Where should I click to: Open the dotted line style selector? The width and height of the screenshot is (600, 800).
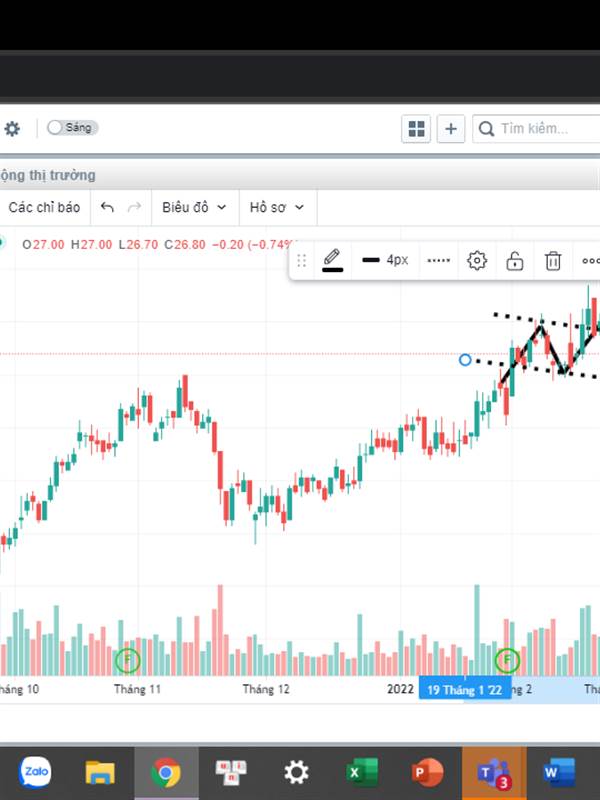coord(438,261)
